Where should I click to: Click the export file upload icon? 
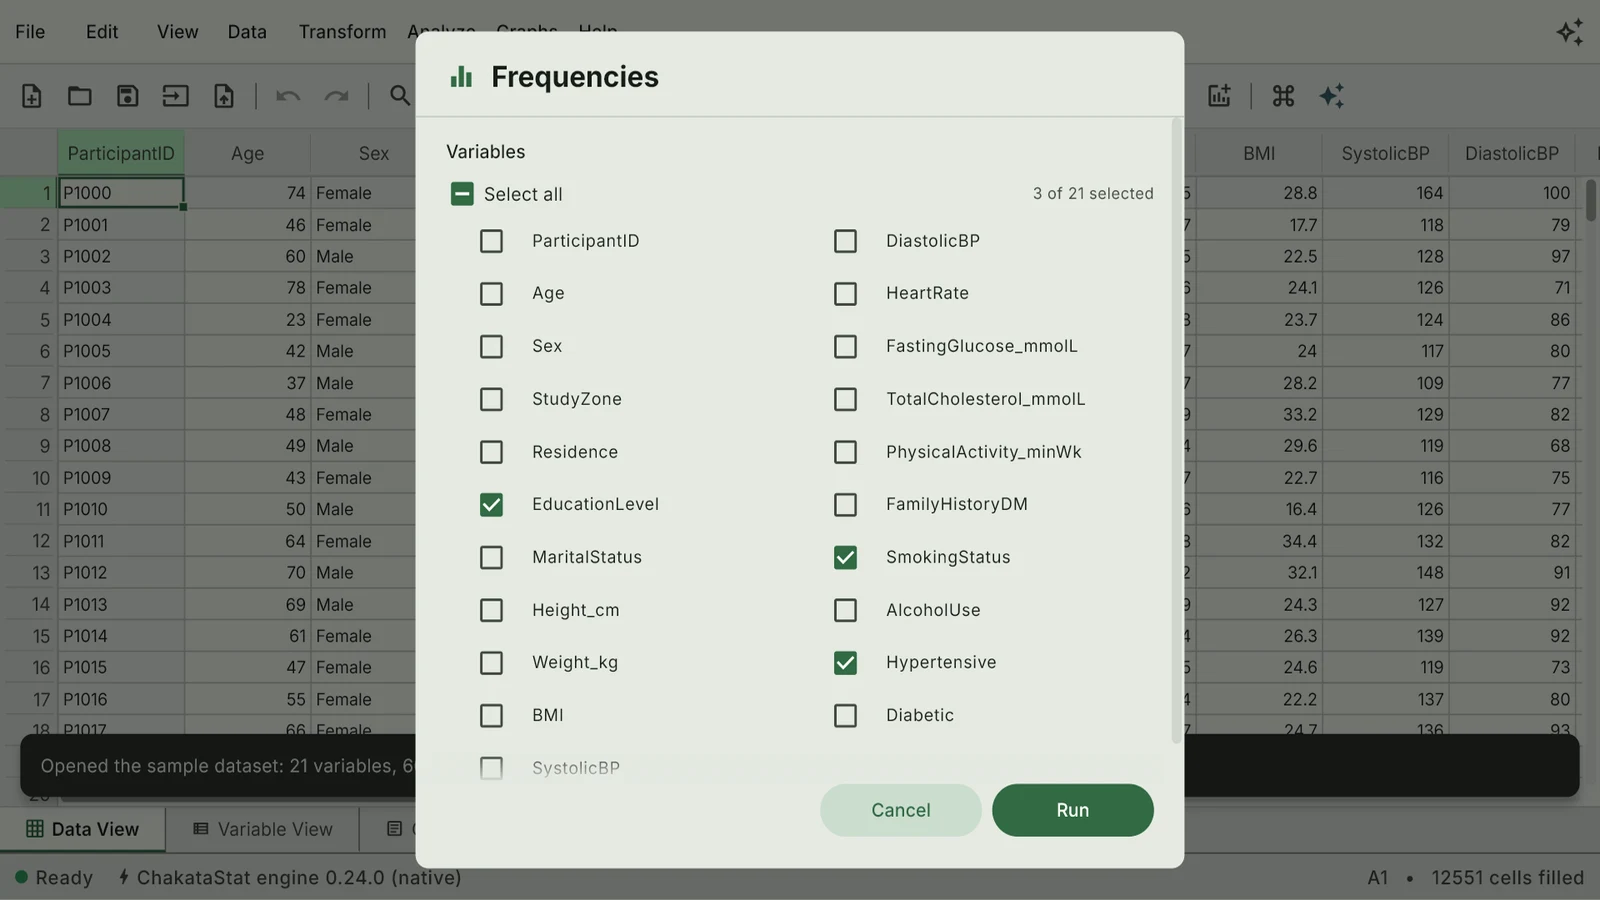coord(224,96)
